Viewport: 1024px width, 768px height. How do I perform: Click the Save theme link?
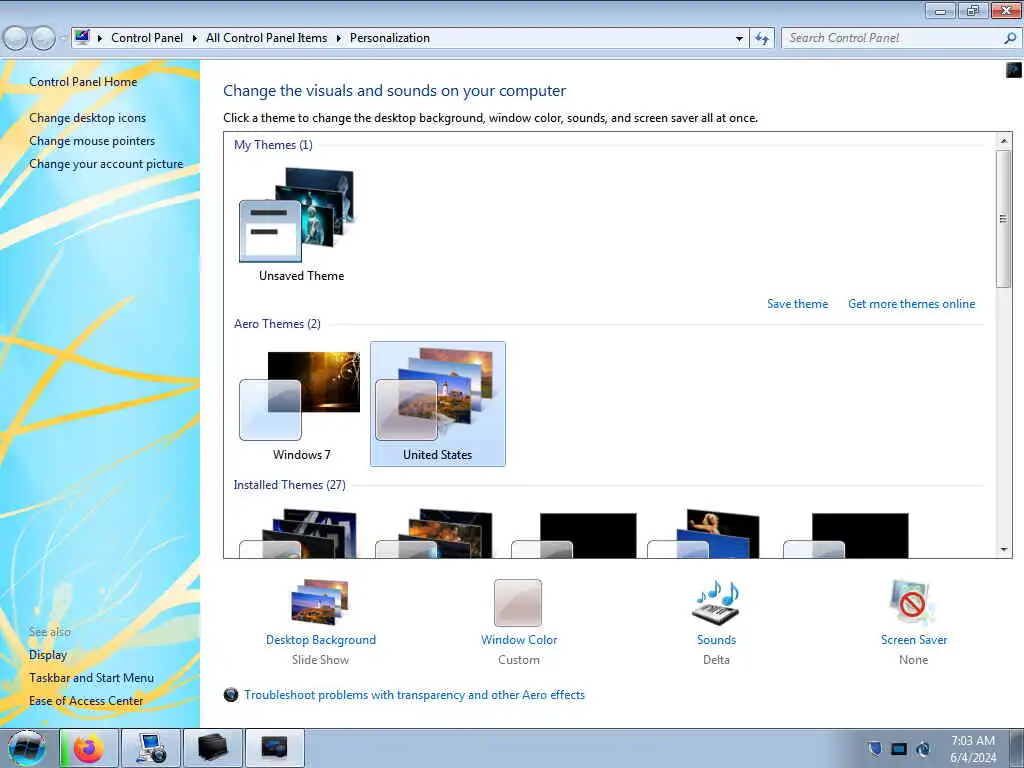[797, 304]
